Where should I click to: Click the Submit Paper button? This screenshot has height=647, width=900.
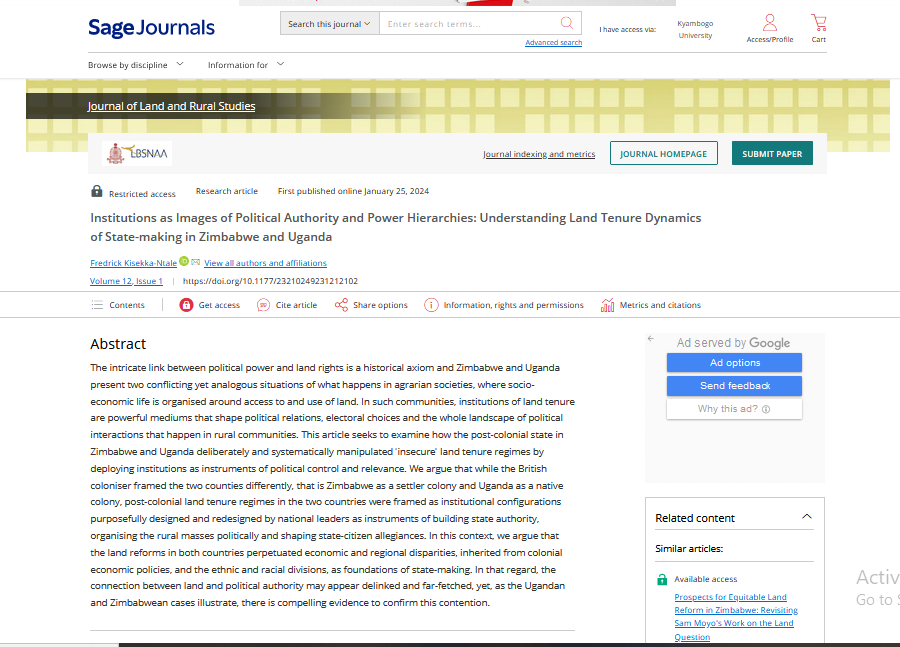[x=772, y=154]
